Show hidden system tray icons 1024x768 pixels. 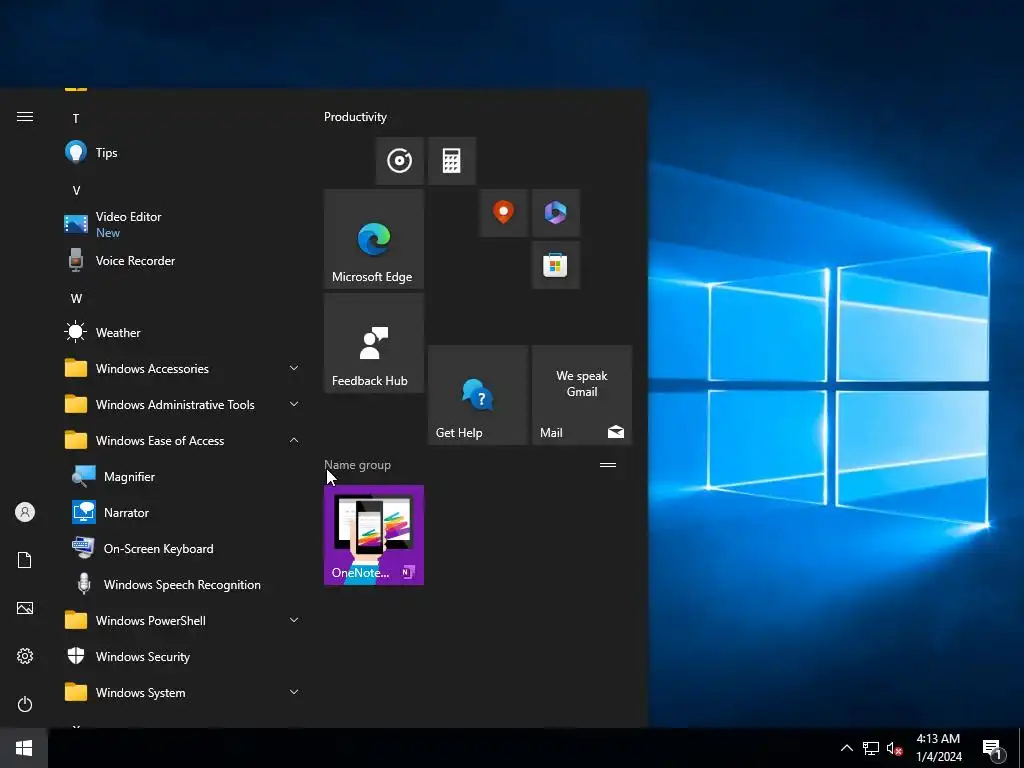point(846,748)
